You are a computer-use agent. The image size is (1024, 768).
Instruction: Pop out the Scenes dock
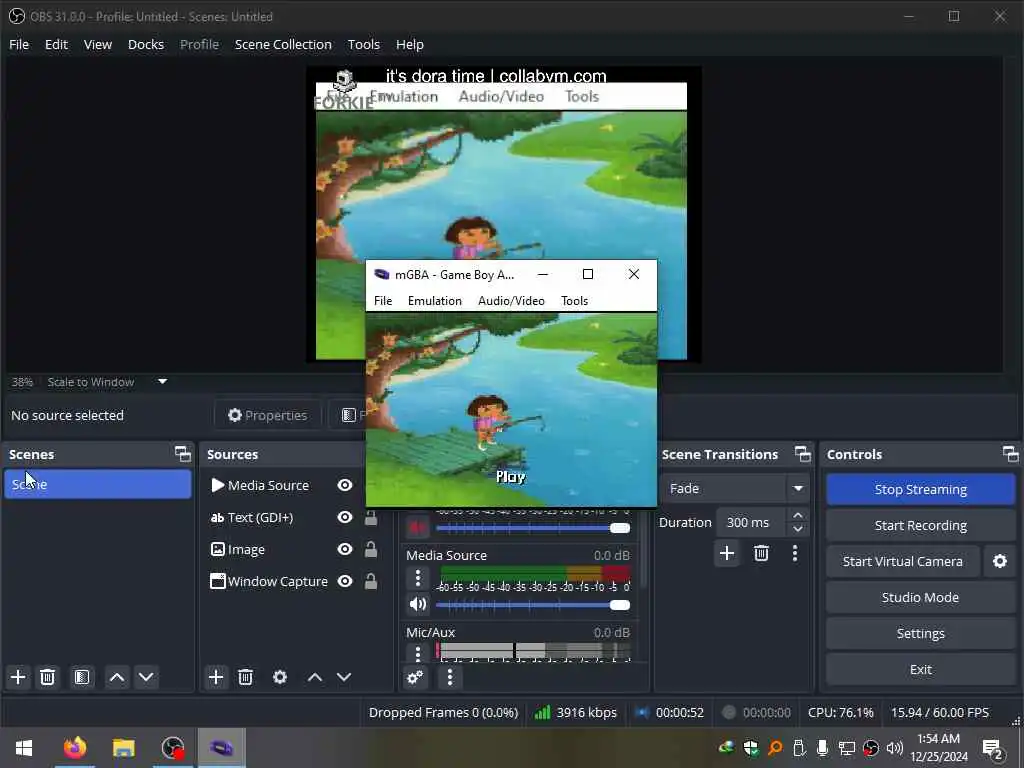182,454
